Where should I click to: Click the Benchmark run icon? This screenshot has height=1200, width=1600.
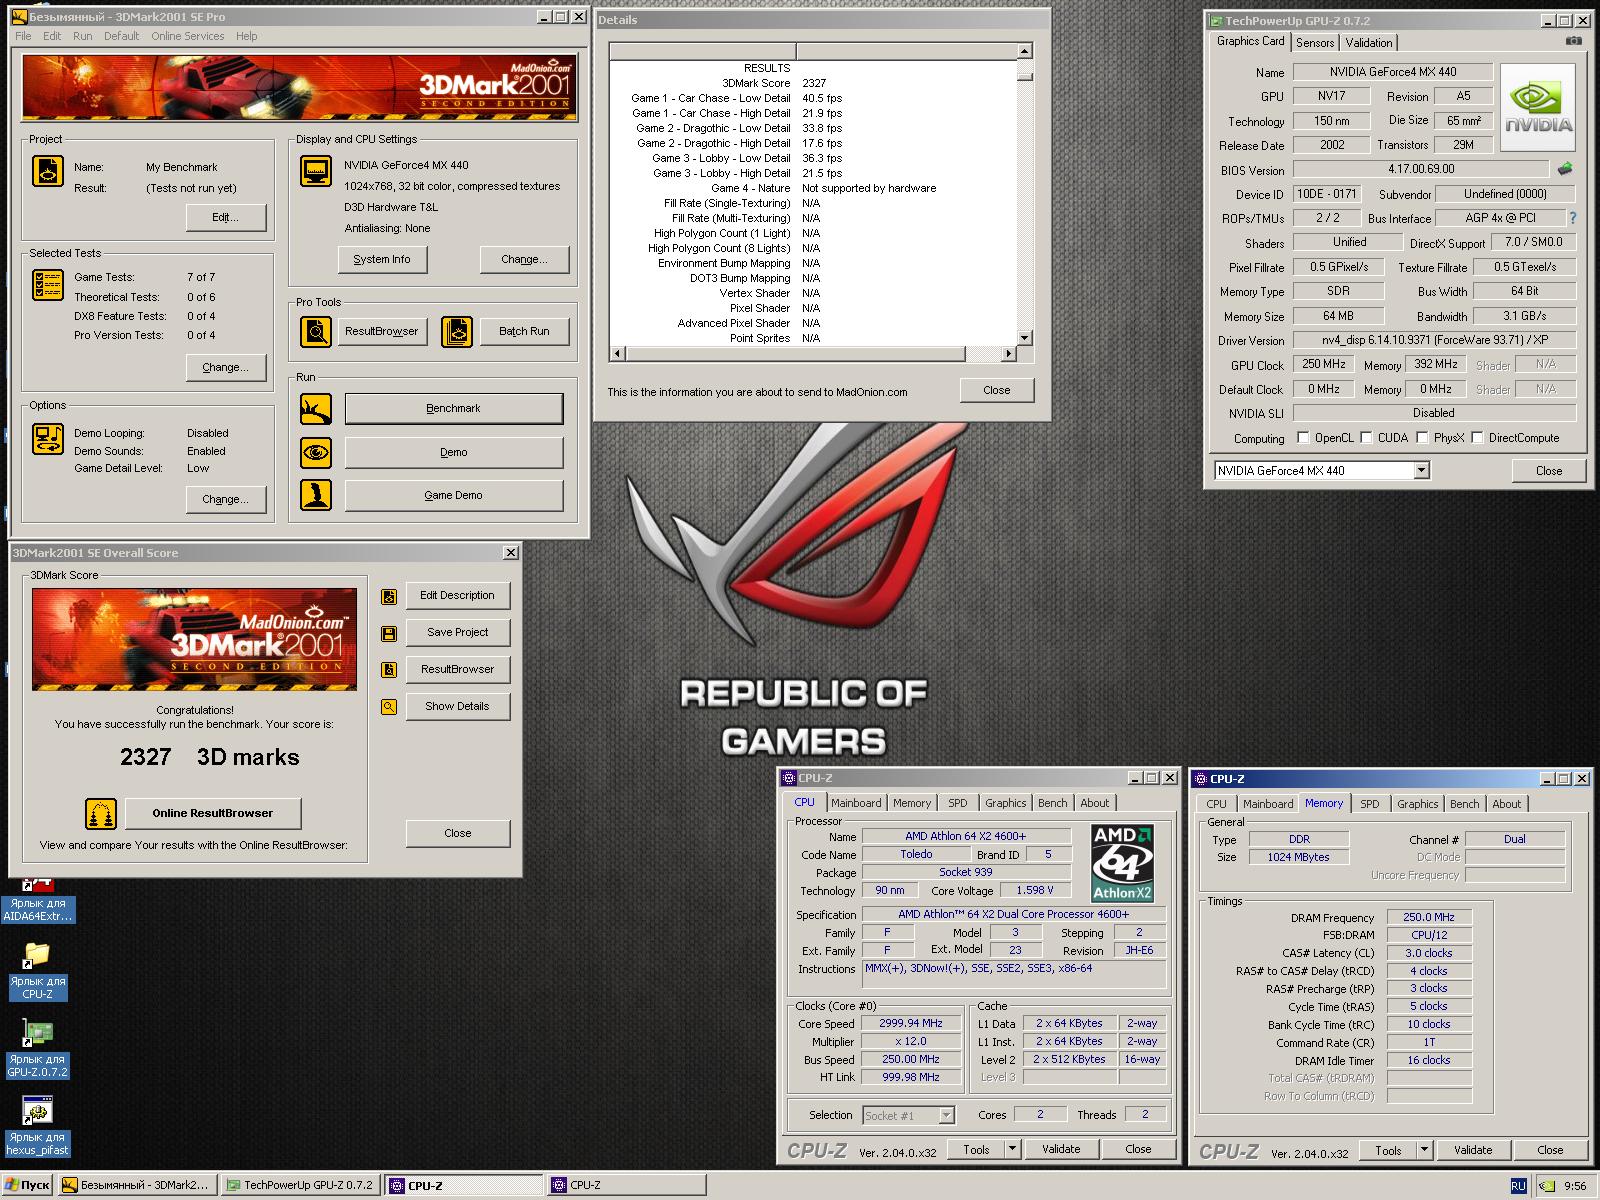pyautogui.click(x=316, y=408)
